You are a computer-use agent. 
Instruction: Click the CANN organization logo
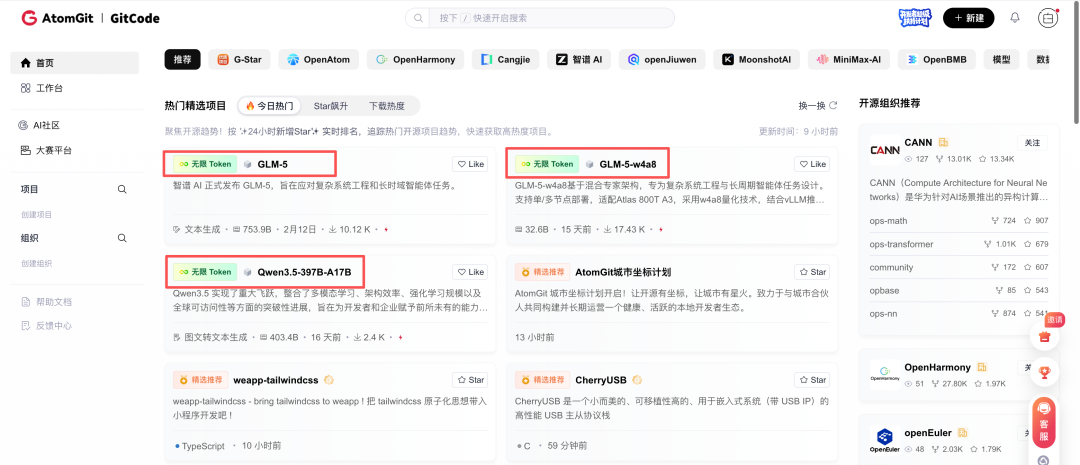tap(884, 149)
